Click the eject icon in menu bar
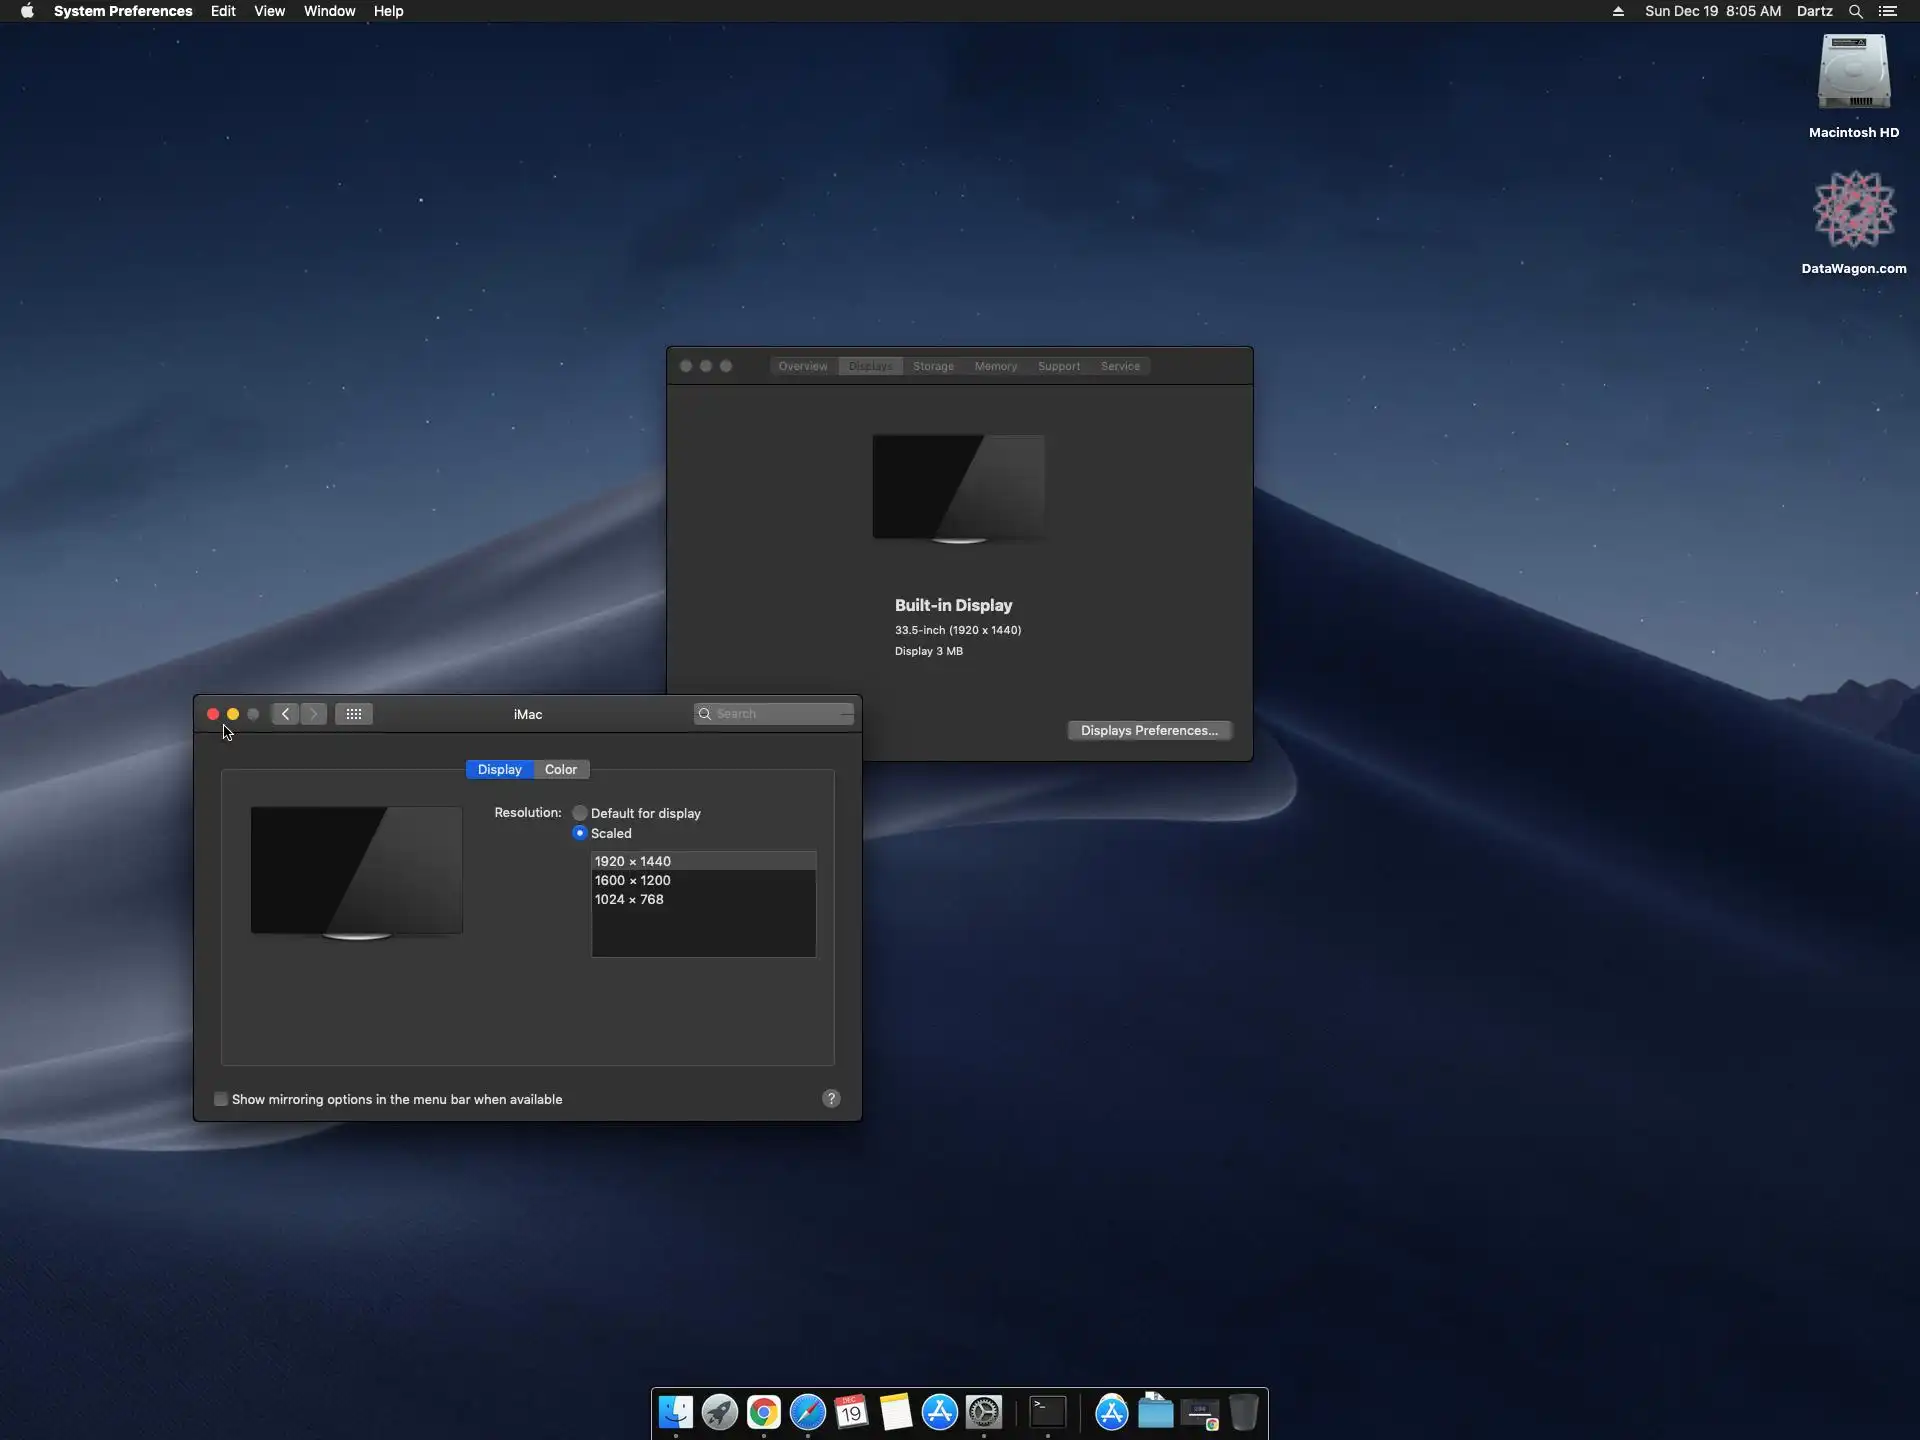This screenshot has width=1920, height=1440. point(1618,11)
